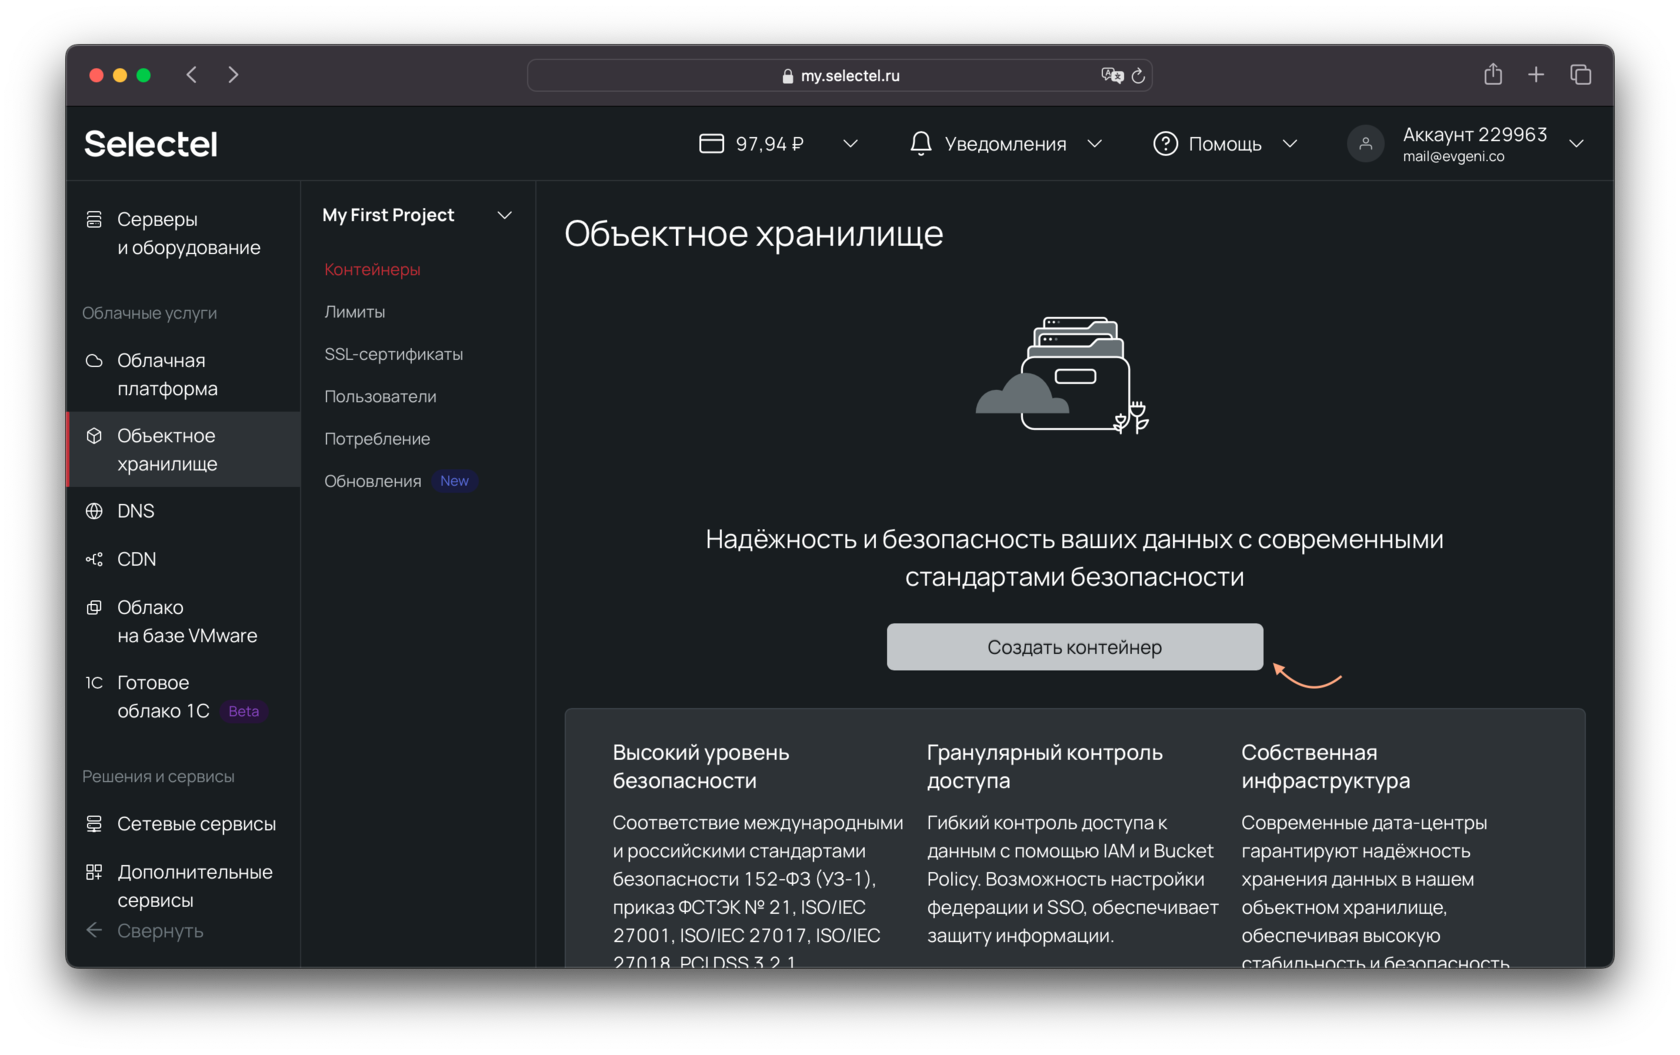
Task: Expand the Аккаунт 229963 dropdown chevron
Action: point(1577,144)
